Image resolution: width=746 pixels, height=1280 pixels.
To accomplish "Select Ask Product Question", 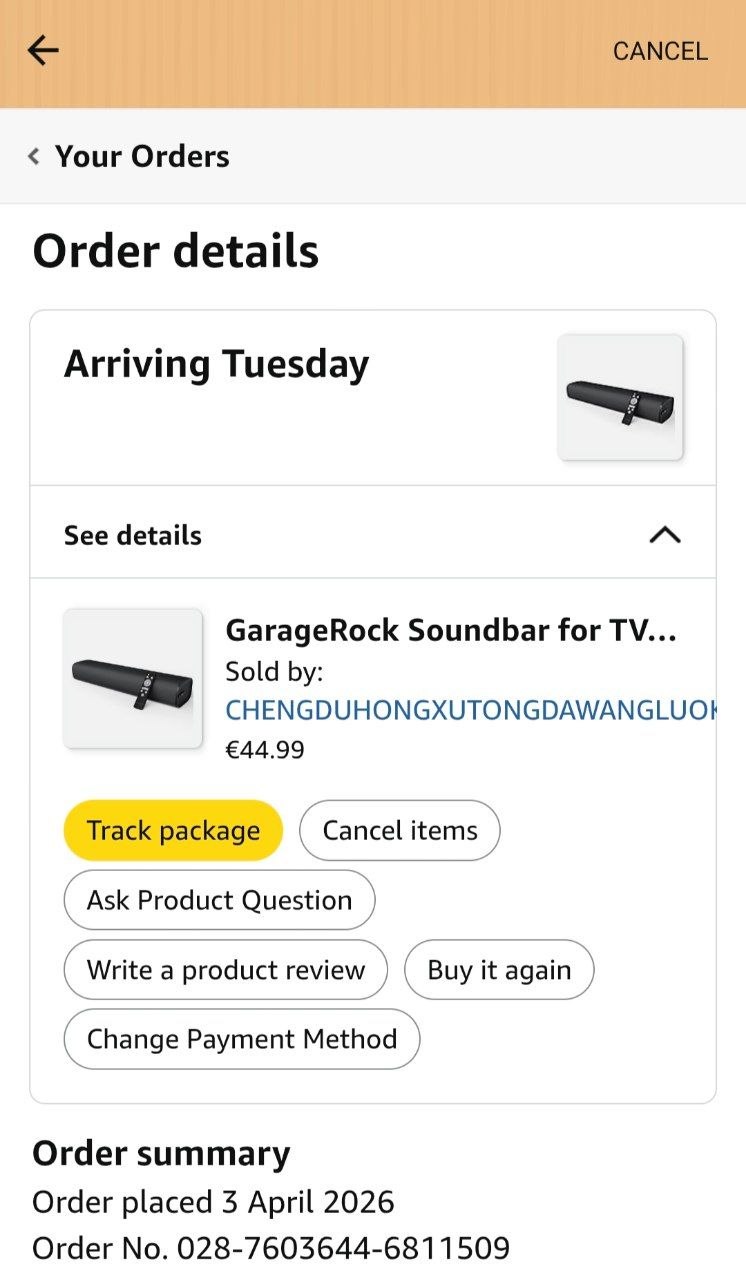I will [219, 900].
